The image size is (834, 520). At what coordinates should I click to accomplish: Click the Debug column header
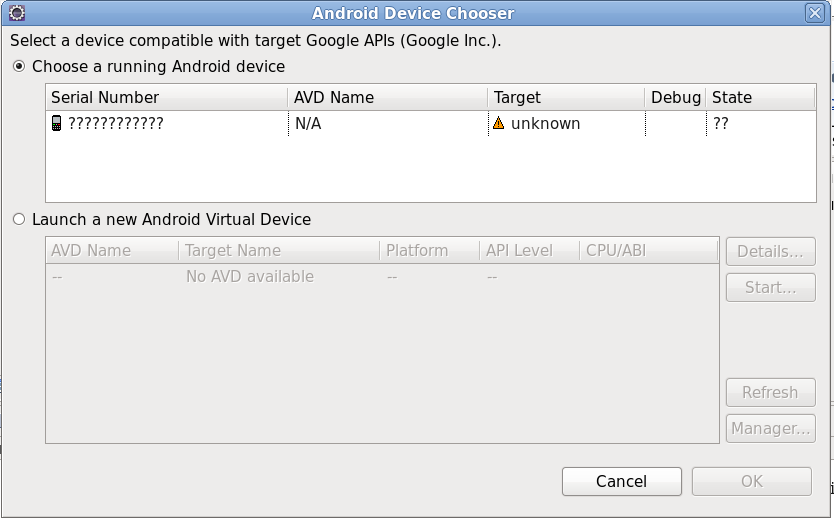(675, 97)
